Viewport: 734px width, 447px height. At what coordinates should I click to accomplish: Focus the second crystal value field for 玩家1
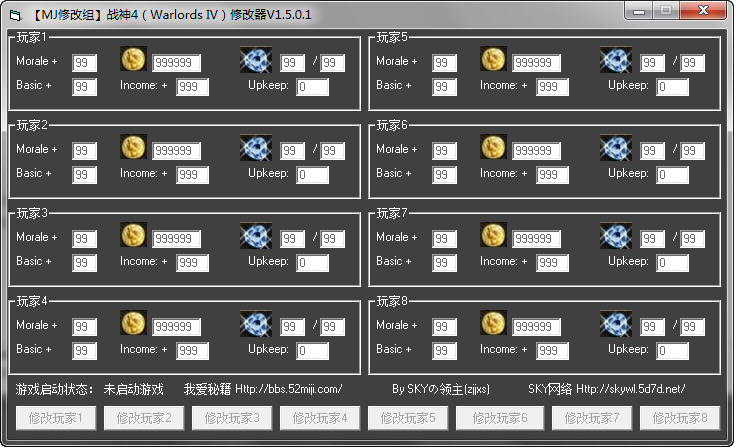pos(332,63)
